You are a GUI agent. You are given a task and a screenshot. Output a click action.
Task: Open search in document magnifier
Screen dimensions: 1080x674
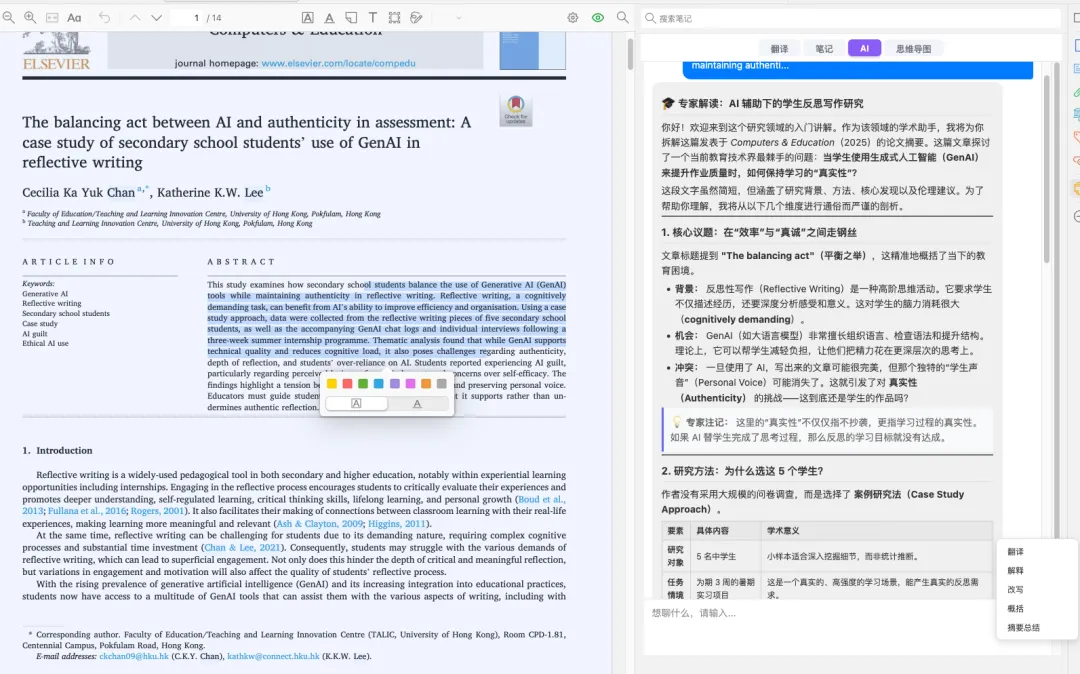[622, 17]
